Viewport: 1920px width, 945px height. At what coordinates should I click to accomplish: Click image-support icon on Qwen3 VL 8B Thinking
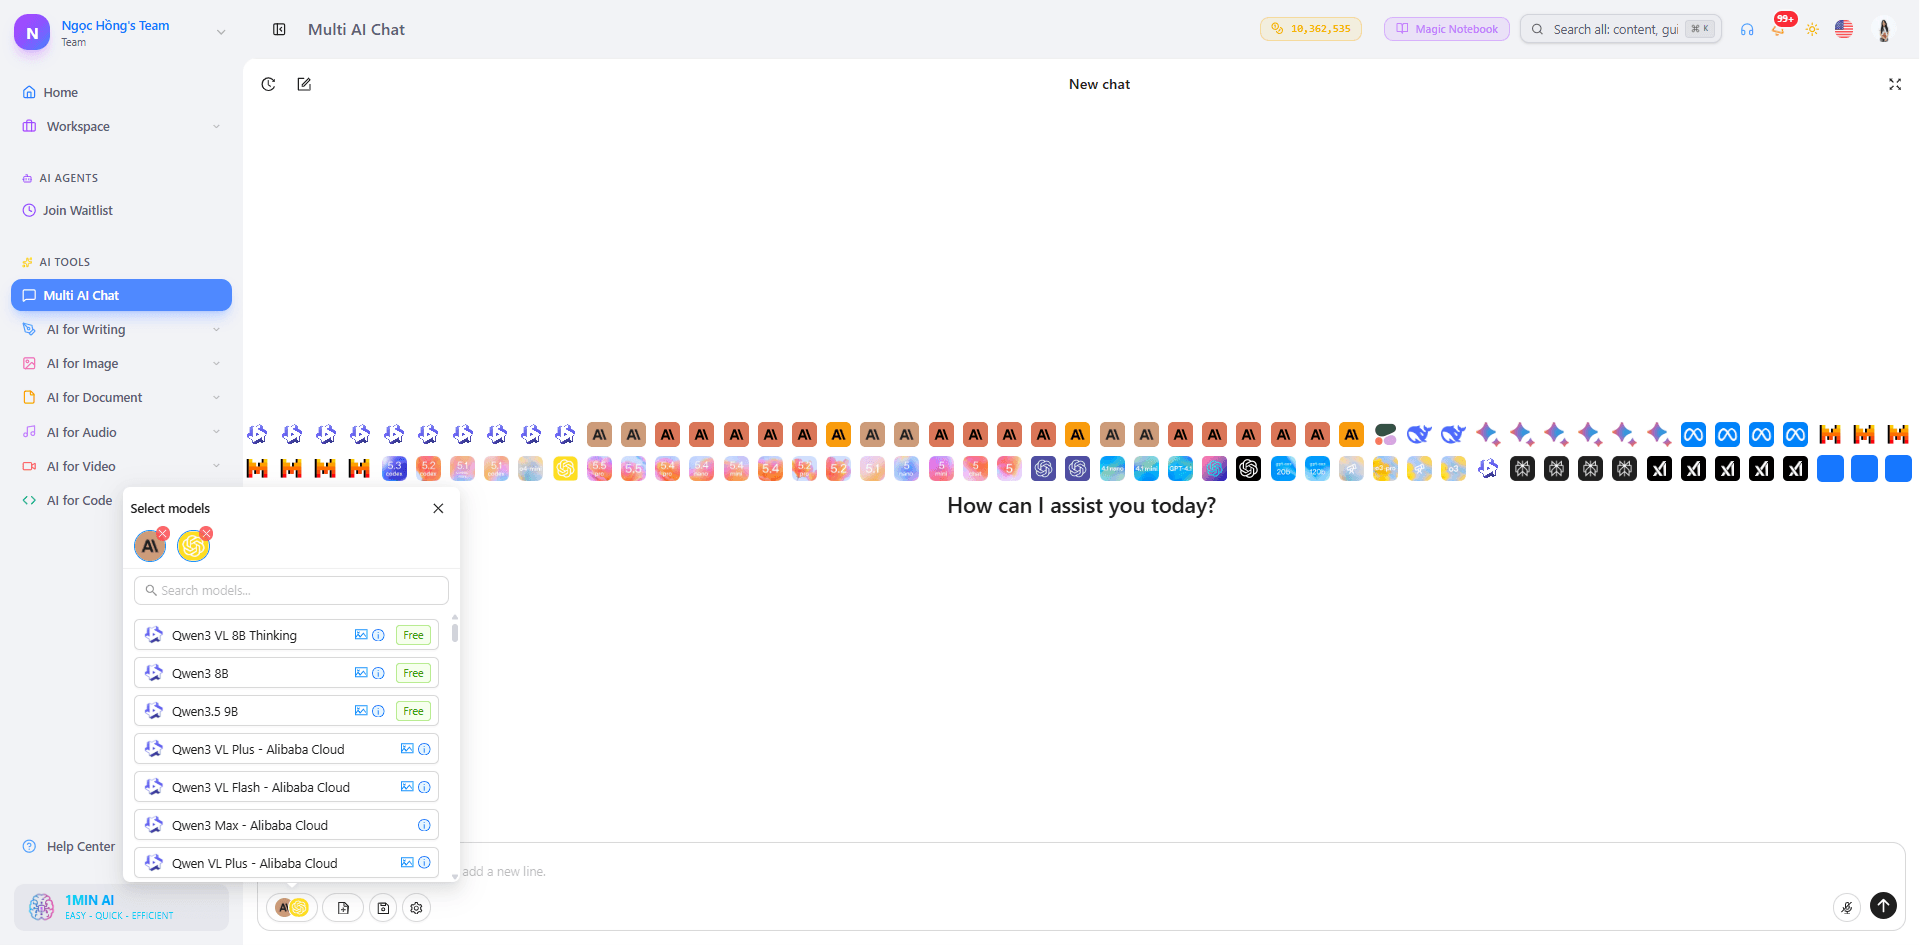[361, 635]
